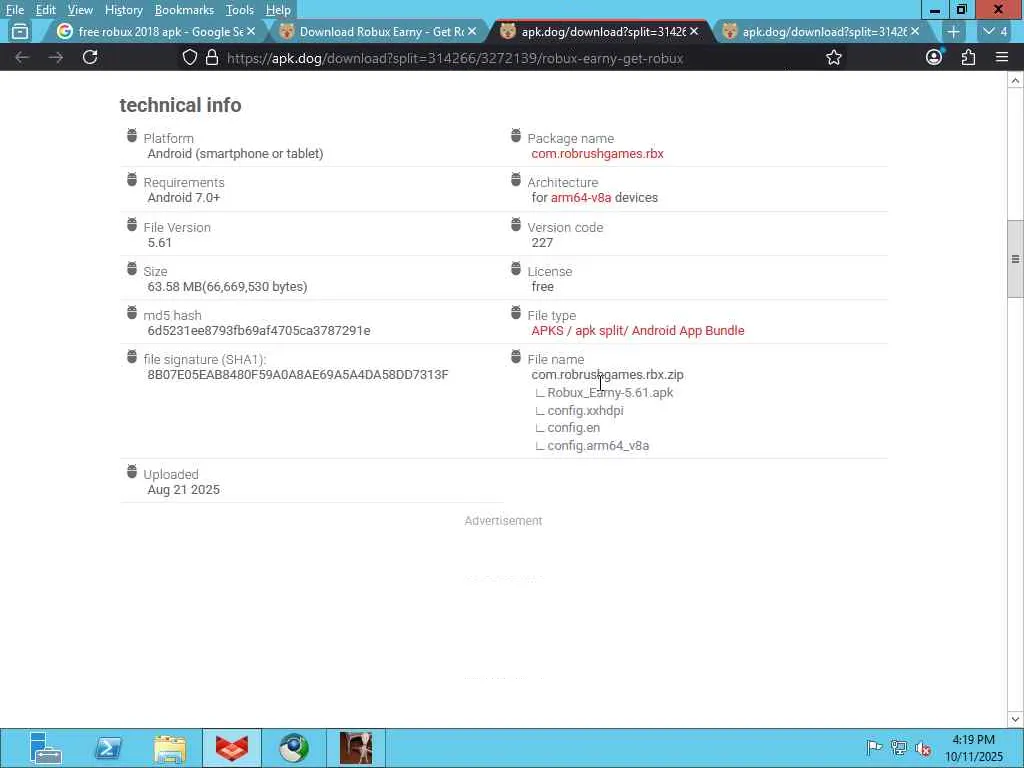This screenshot has height=768, width=1024.
Task: Open picture thumbnail app on taskbar
Action: click(356, 748)
